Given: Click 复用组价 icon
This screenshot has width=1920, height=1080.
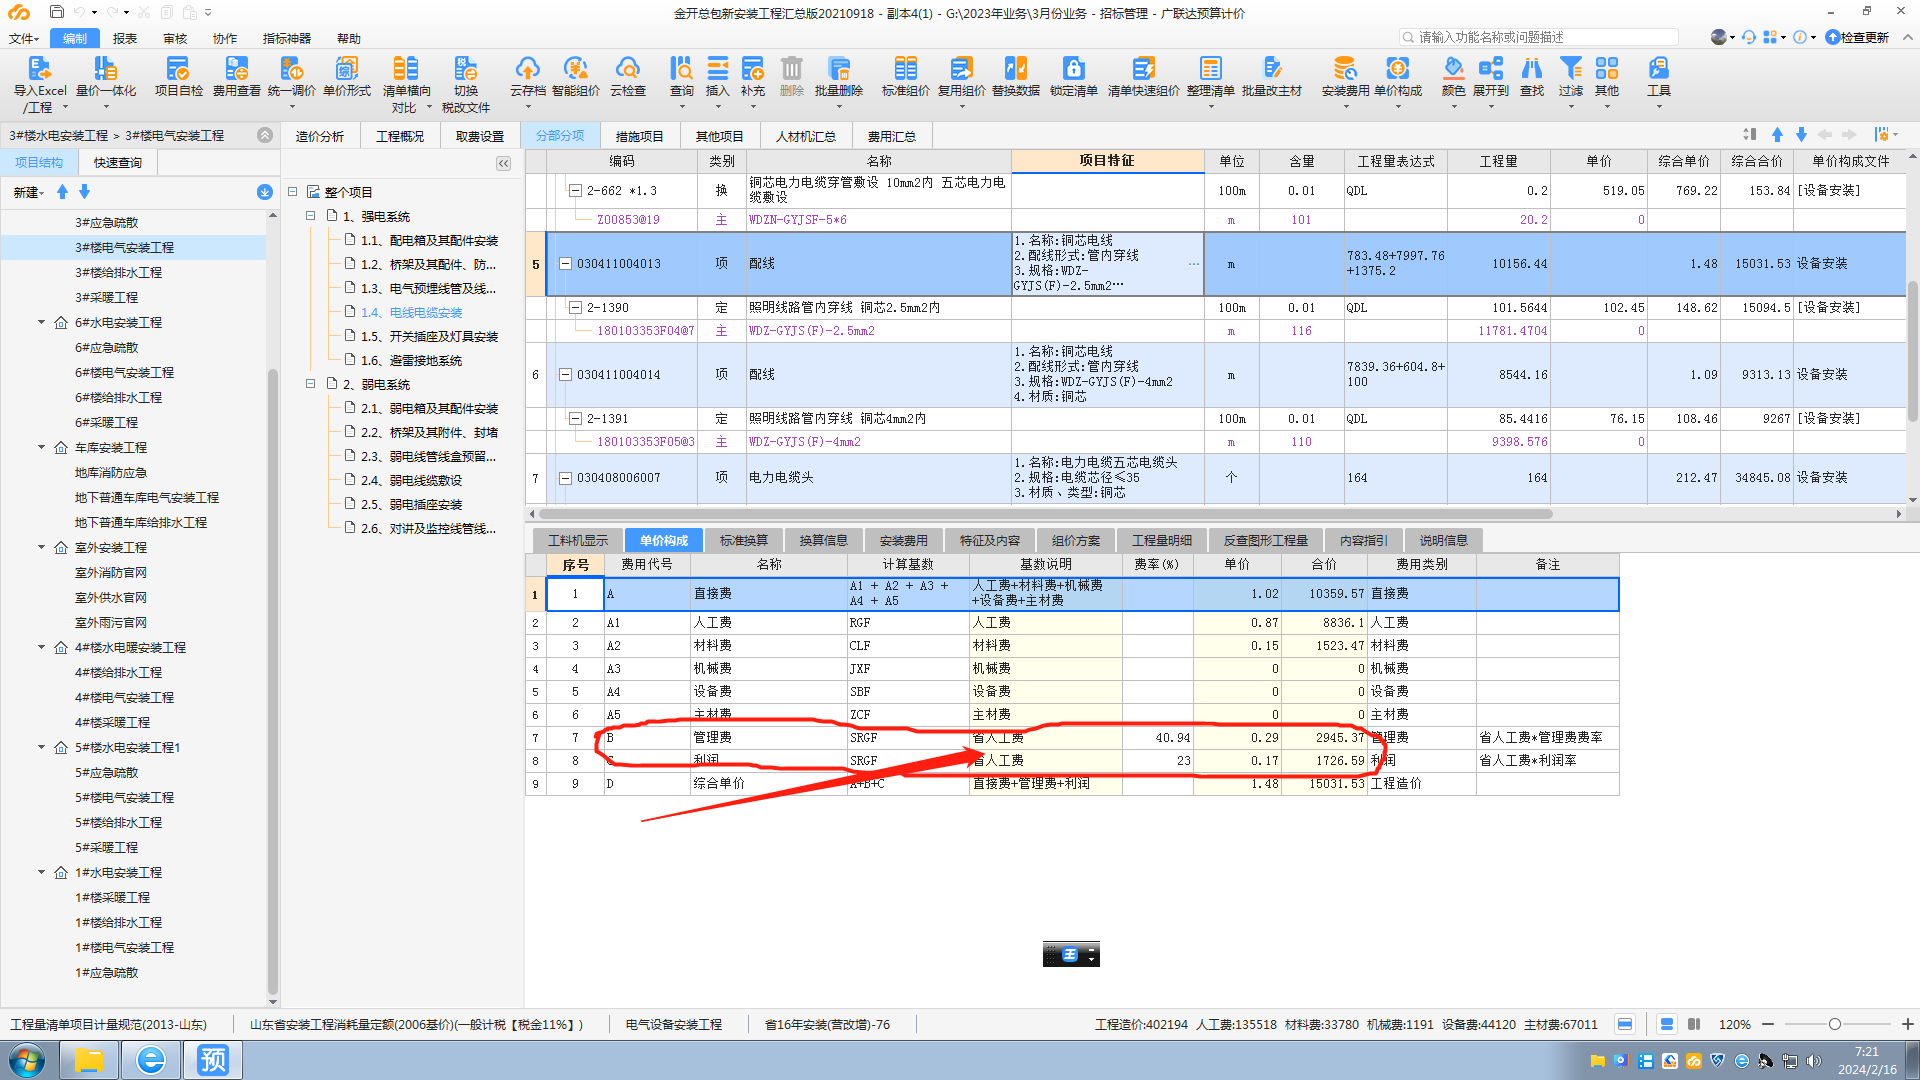Looking at the screenshot, I should [x=961, y=69].
